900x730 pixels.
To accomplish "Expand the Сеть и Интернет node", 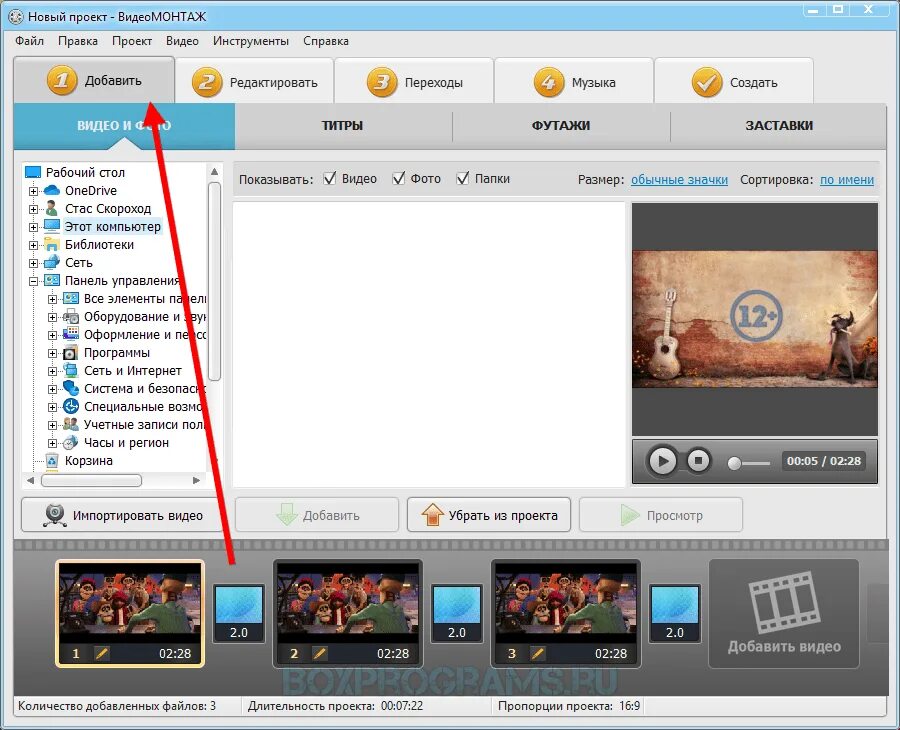I will [x=52, y=371].
